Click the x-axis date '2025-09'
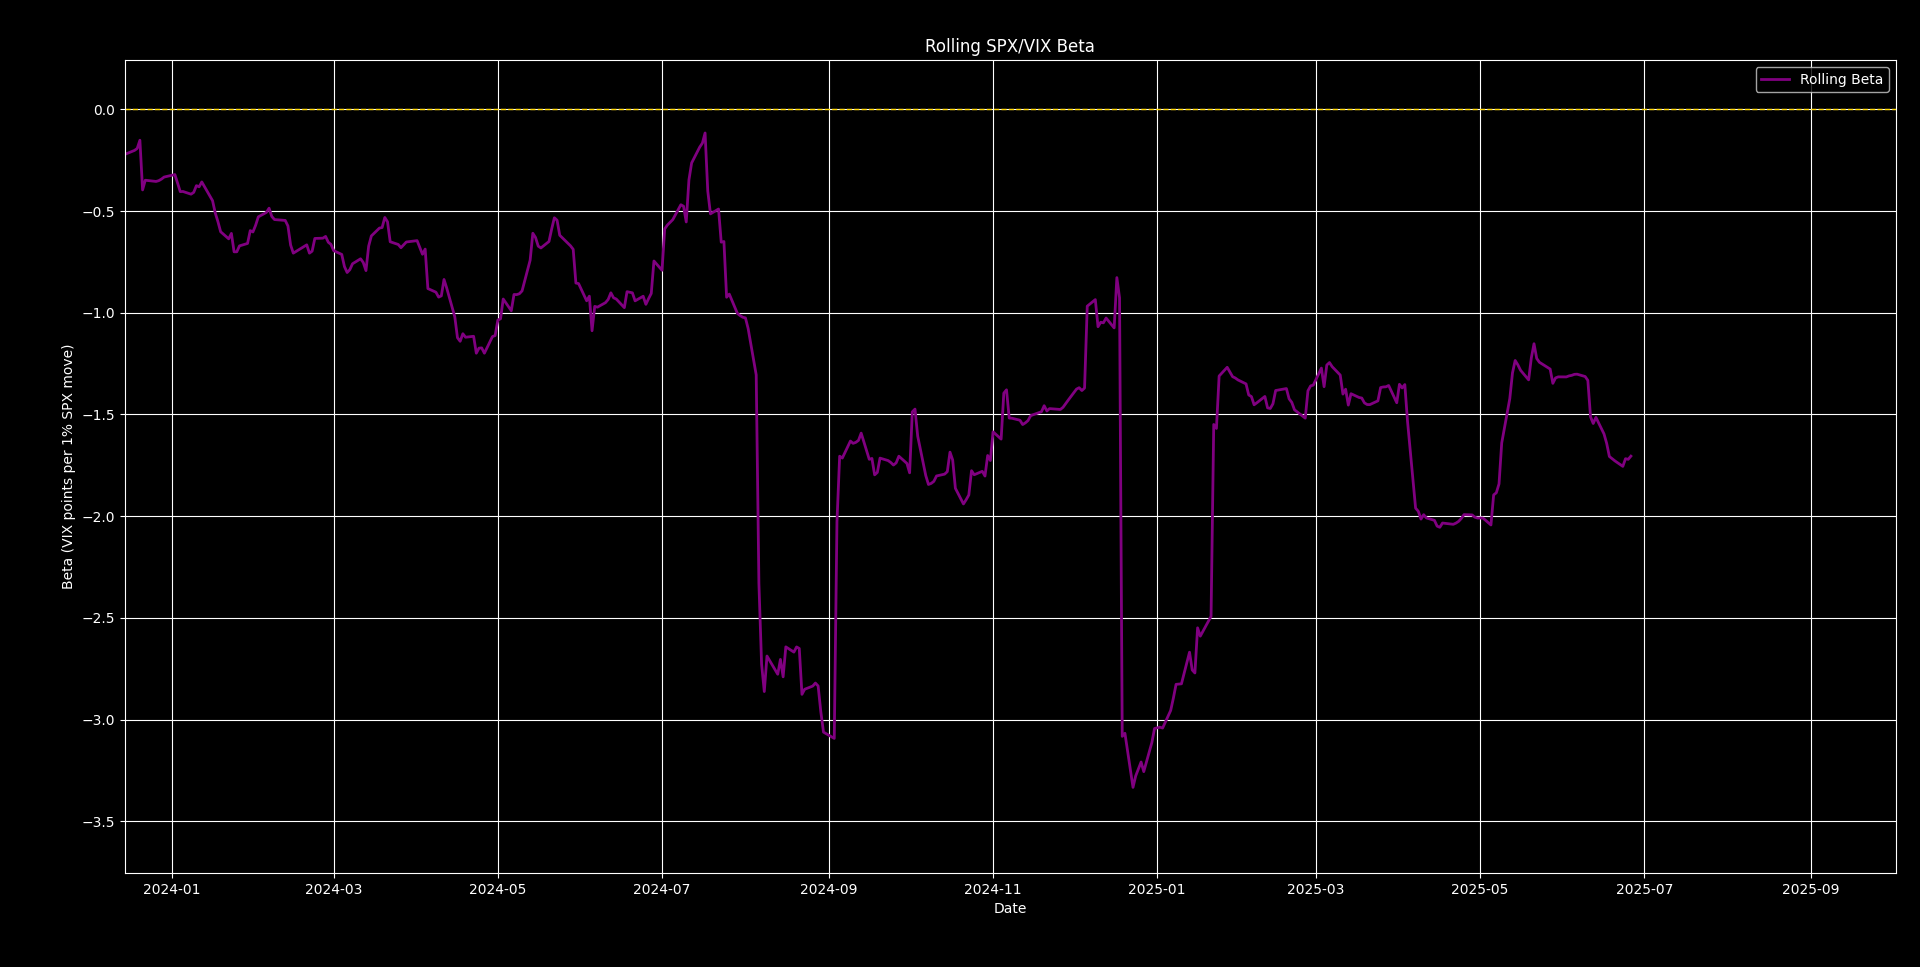This screenshot has height=967, width=1920. click(1811, 889)
